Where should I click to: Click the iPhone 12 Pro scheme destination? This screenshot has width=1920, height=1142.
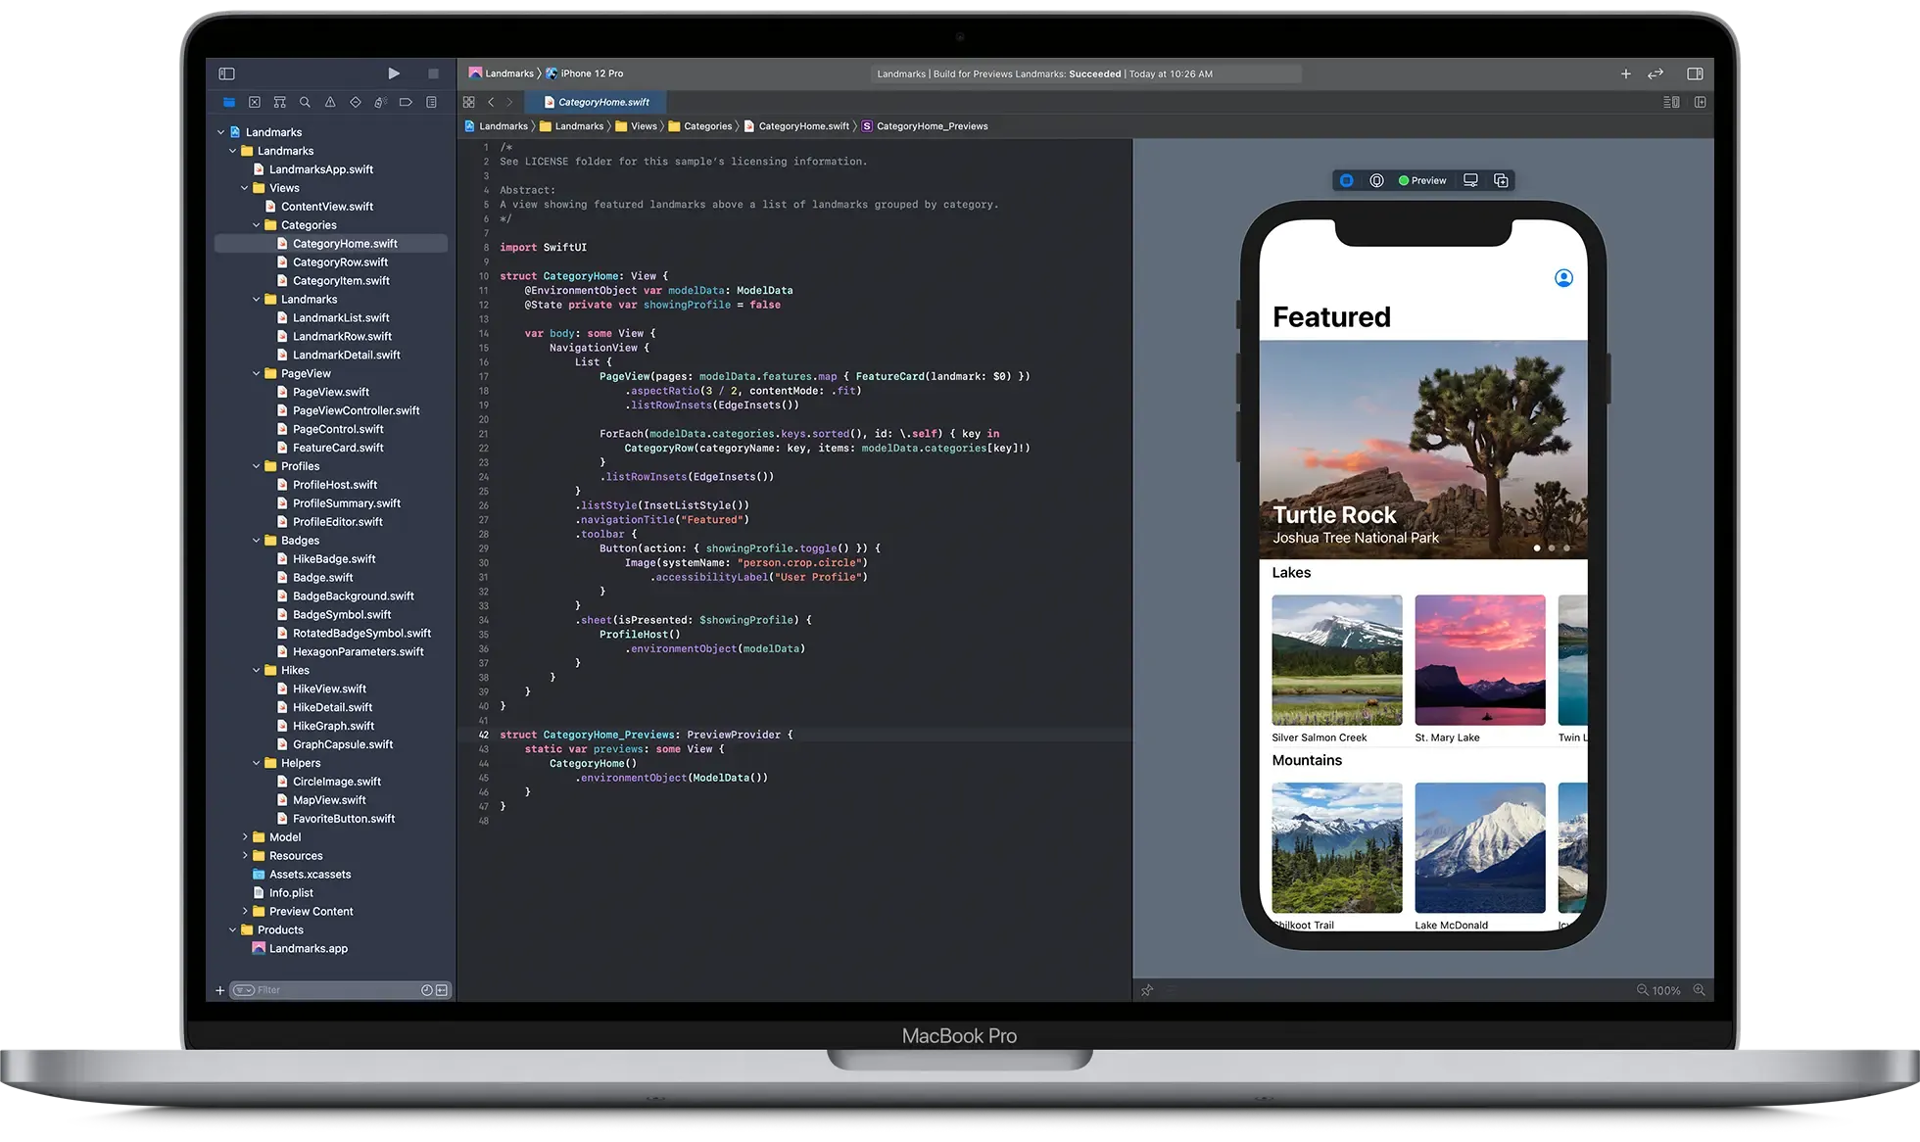[591, 73]
